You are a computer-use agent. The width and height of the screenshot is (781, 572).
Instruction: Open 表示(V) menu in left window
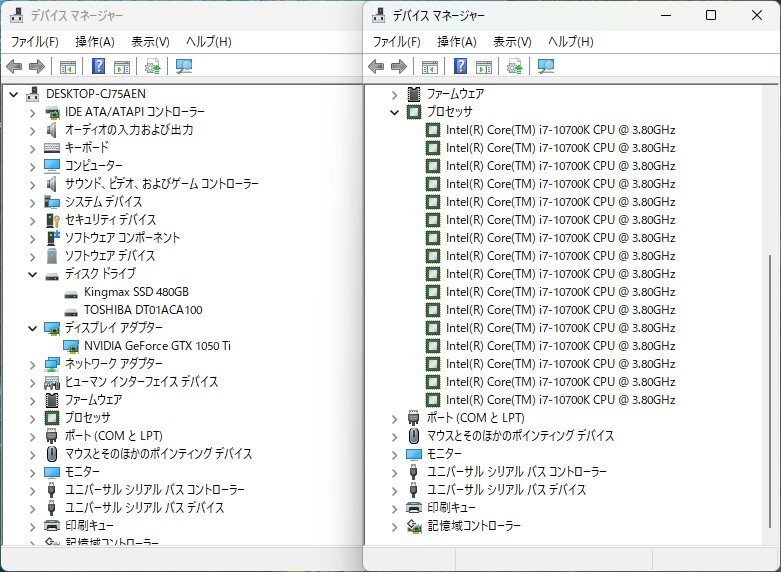[x=150, y=42]
